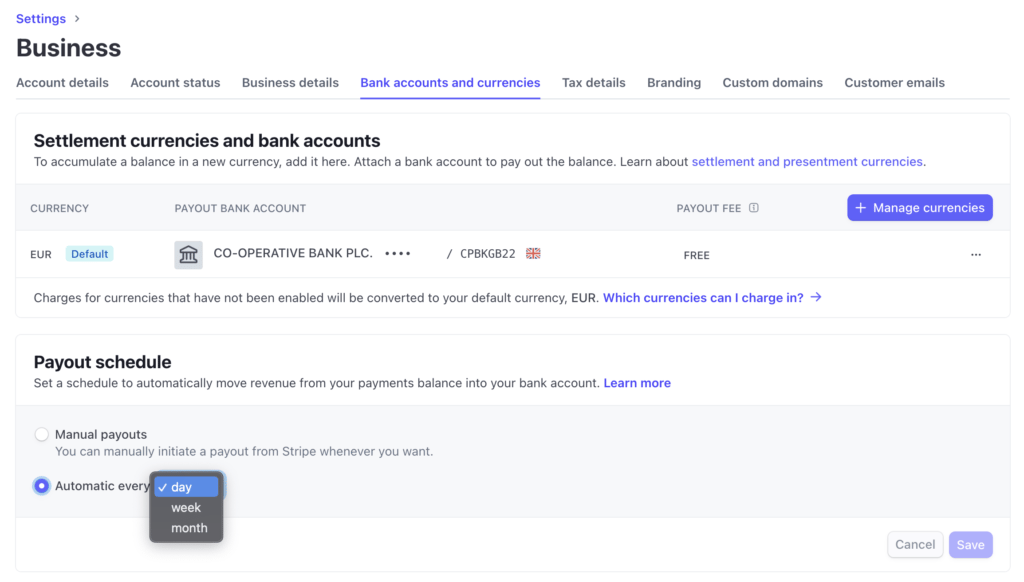Click the Settings breadcrumb link
The image size is (1024, 582).
41,19
